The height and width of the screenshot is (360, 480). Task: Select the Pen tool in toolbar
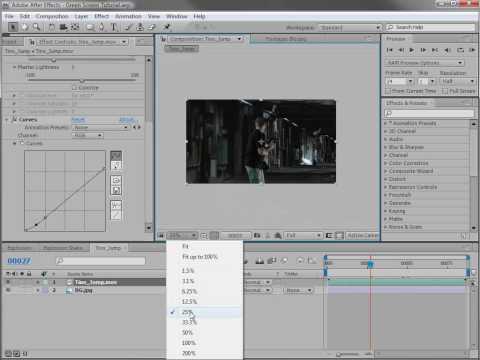coord(102,27)
